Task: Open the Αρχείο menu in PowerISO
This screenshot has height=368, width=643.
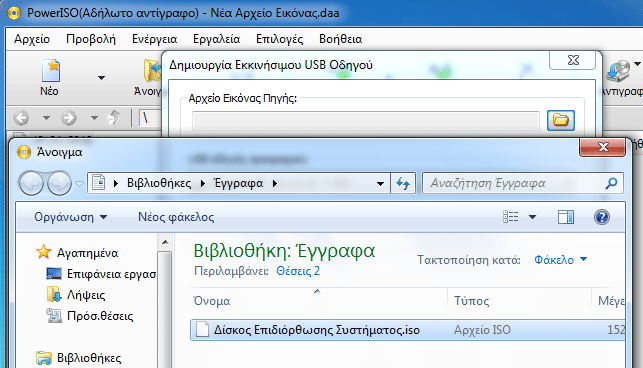Action: click(32, 39)
